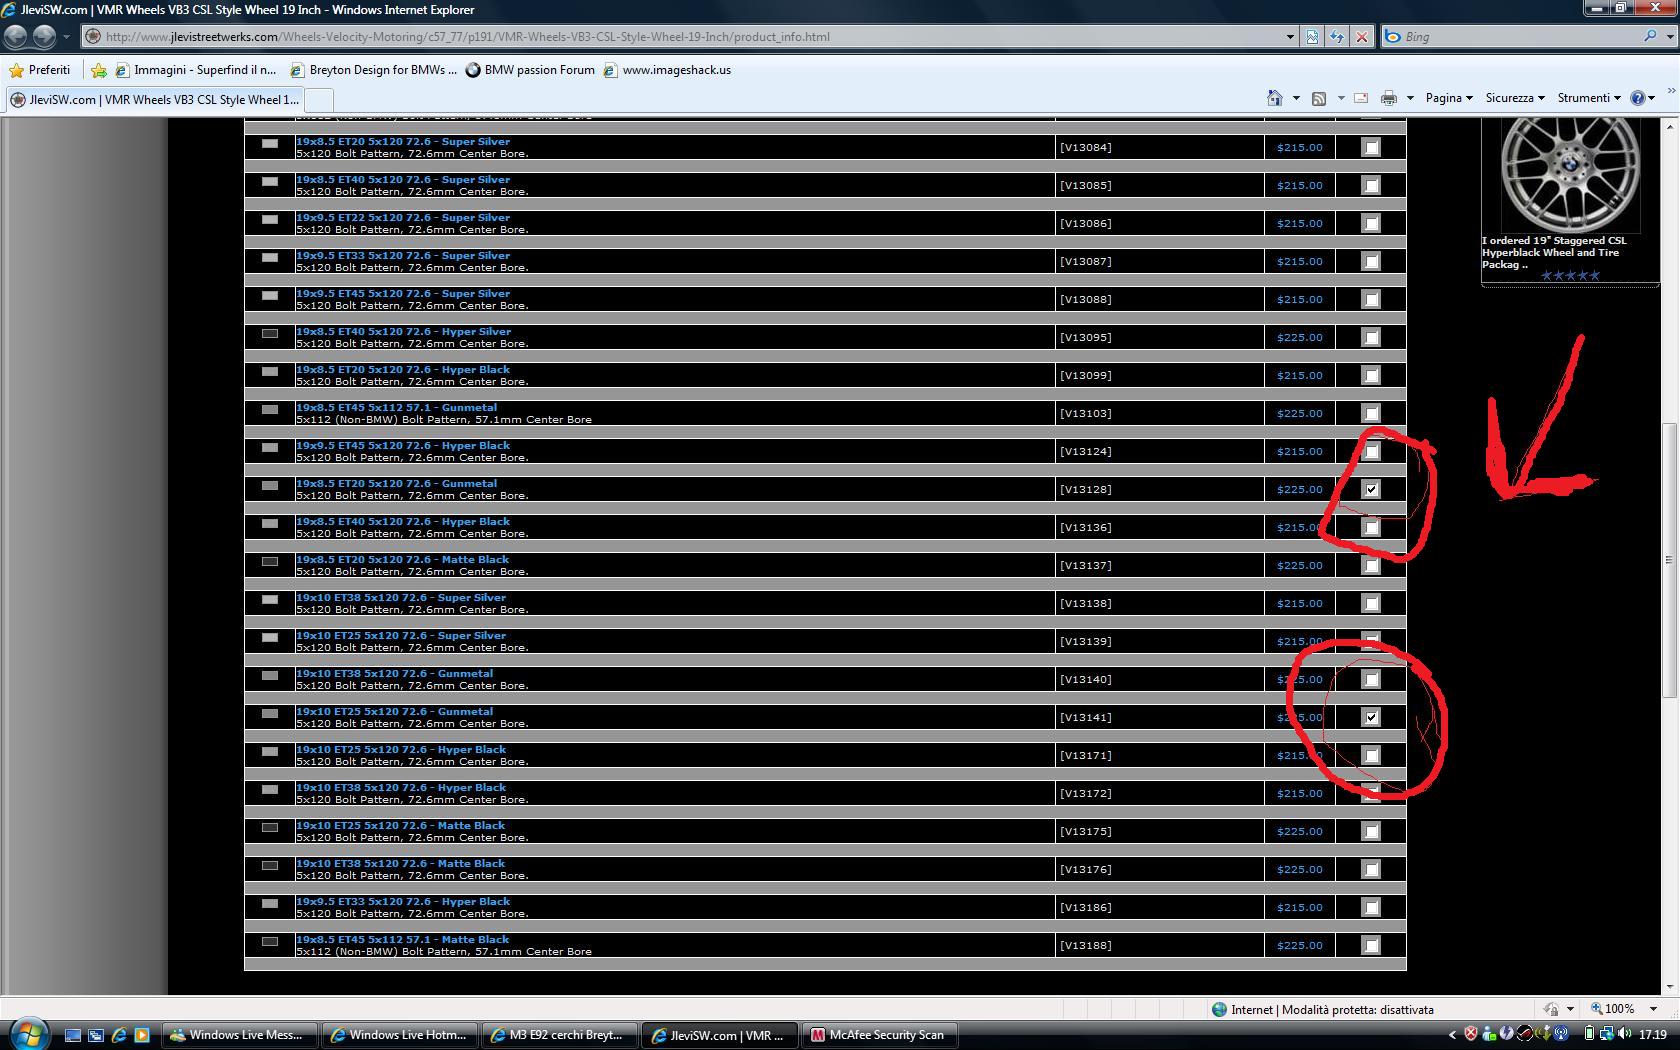Open the Print options dropdown arrow

coord(1410,98)
